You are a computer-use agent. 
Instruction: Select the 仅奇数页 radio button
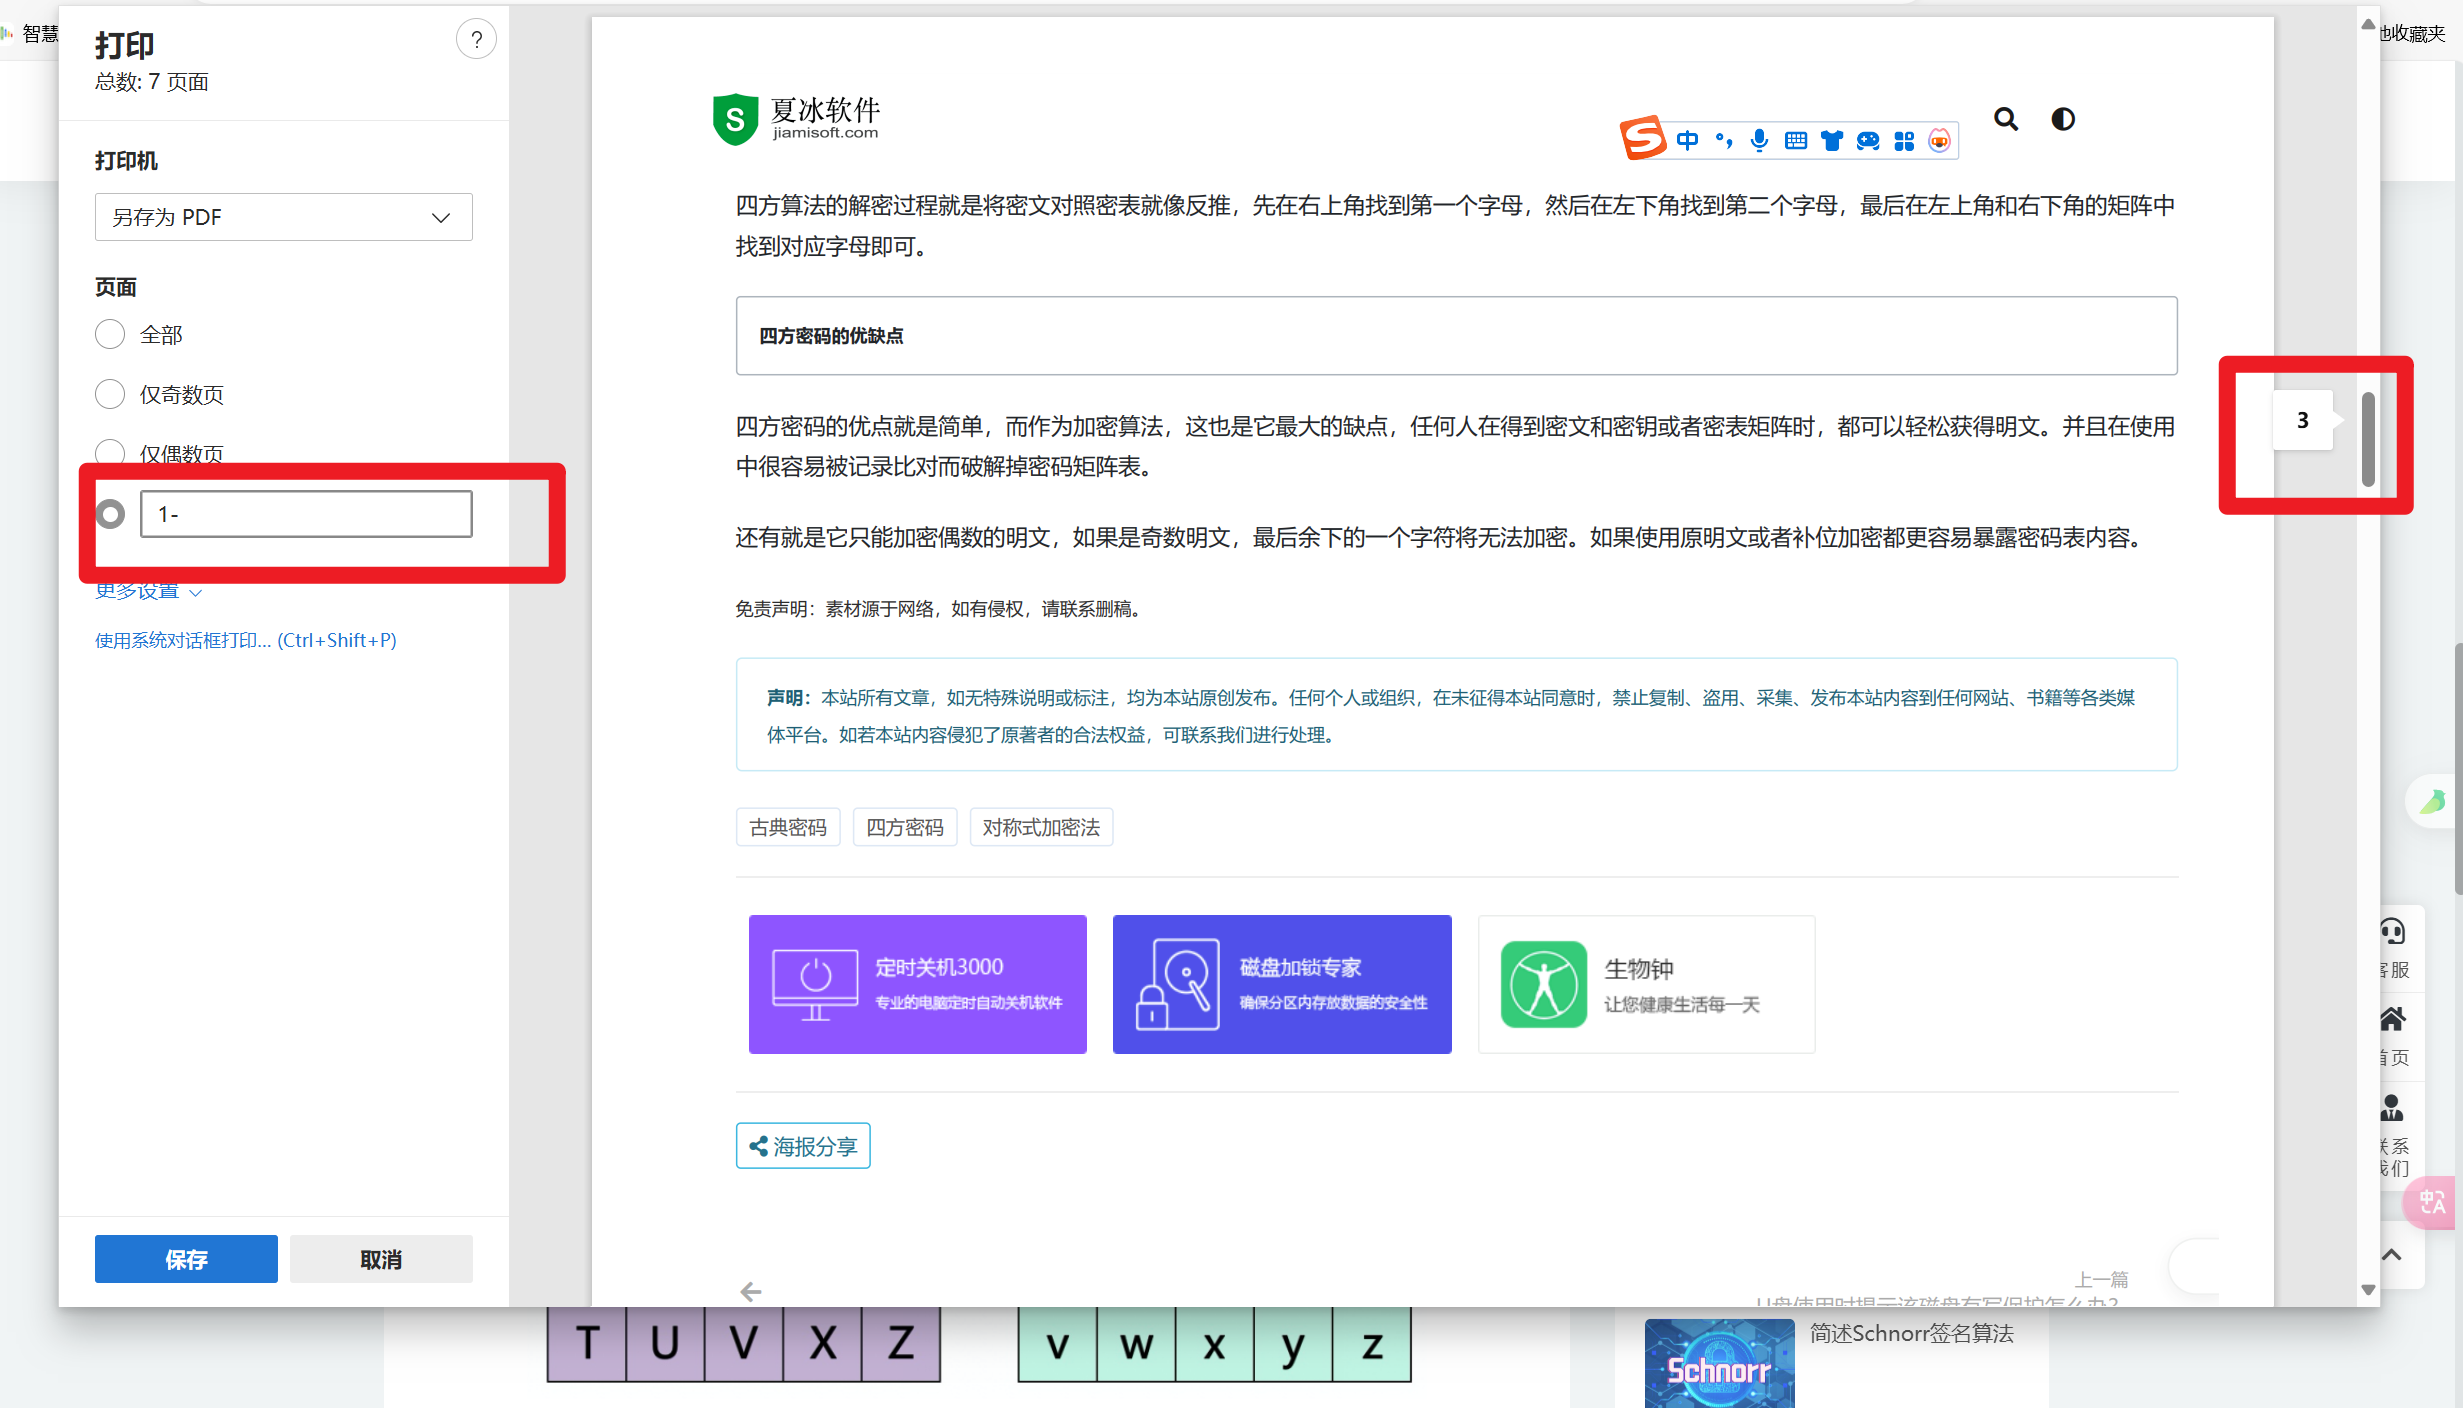coord(110,394)
